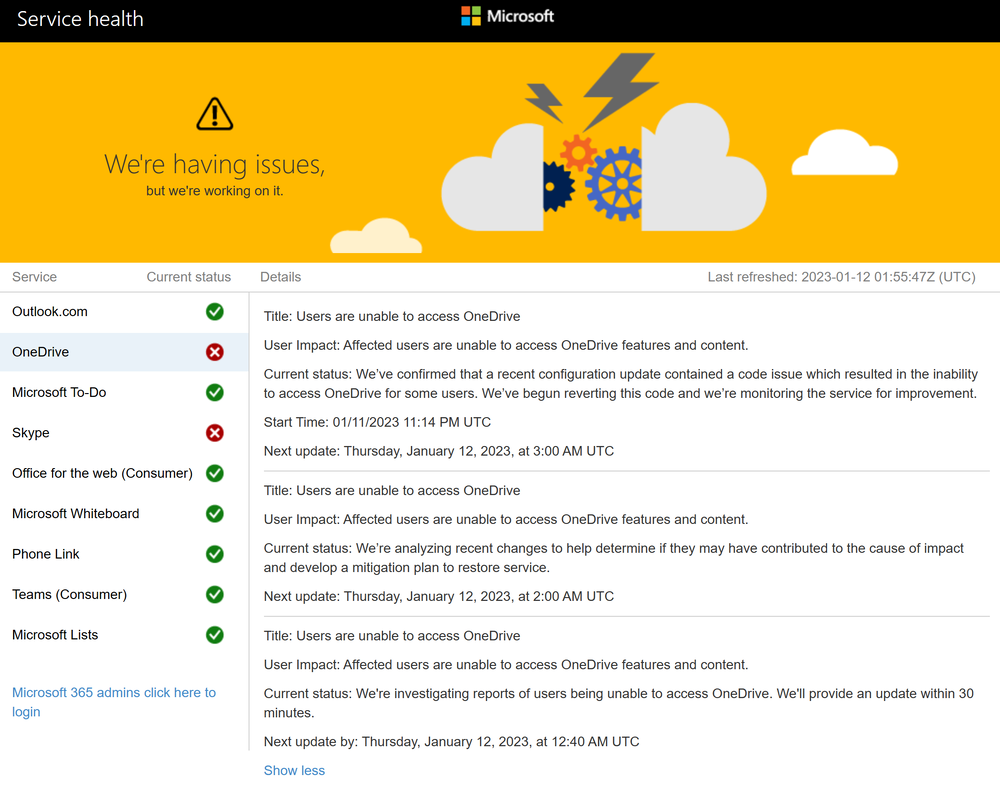
Task: Click the red error icon beside Skype
Action: click(x=214, y=433)
